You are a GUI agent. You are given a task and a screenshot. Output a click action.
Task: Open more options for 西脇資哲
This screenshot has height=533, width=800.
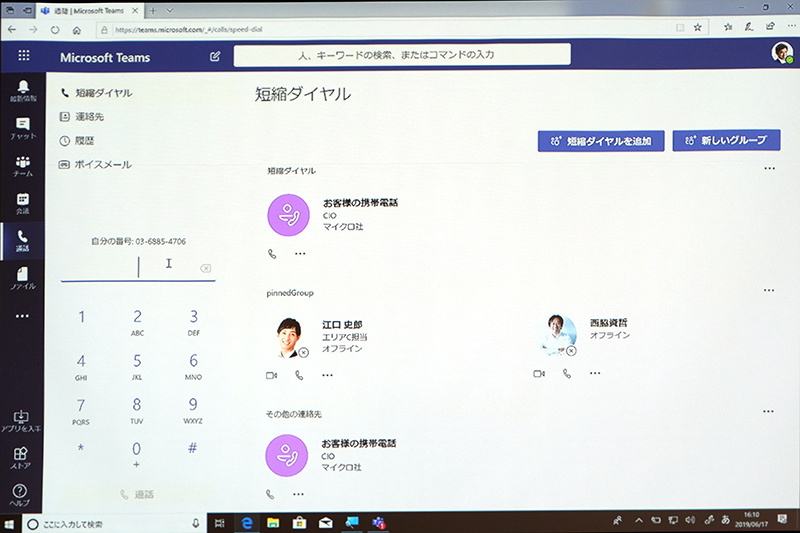(x=595, y=373)
